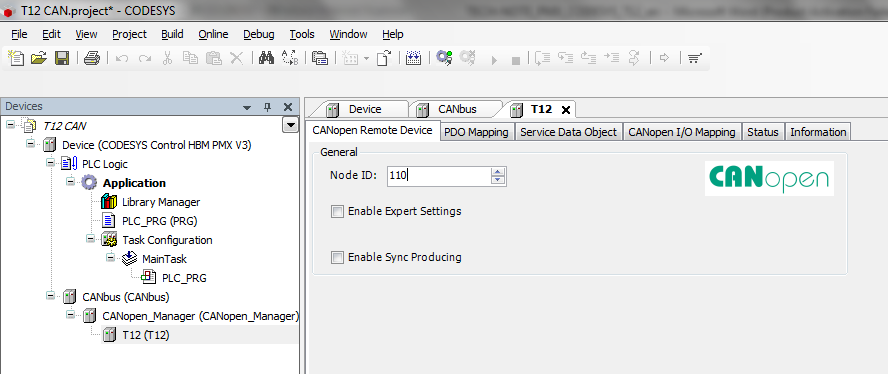Open the Devices panel dropdown arrow

click(x=291, y=125)
